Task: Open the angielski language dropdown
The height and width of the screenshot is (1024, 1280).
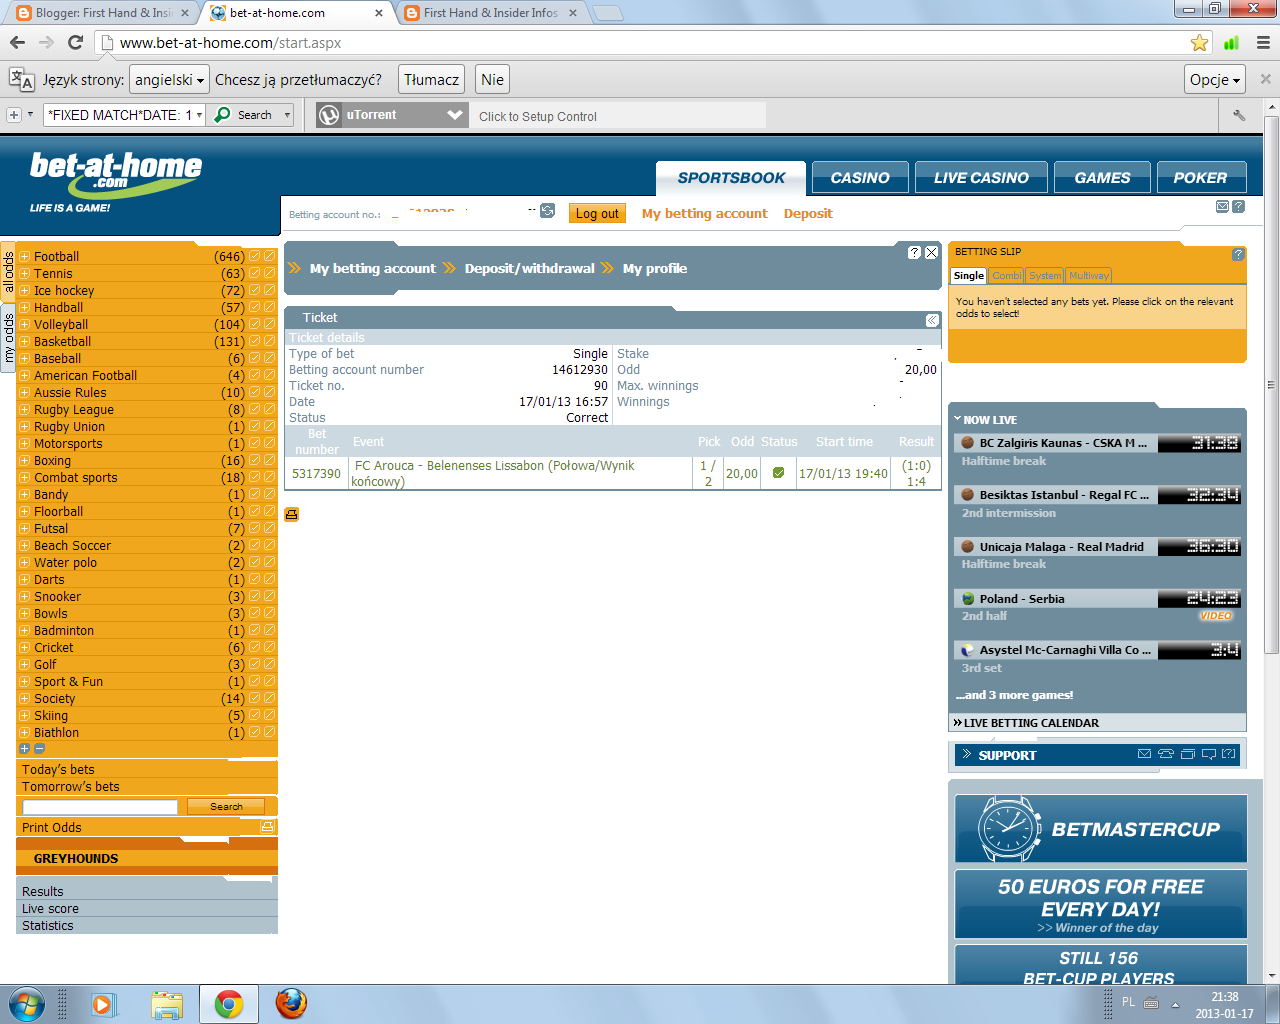Action: (169, 79)
